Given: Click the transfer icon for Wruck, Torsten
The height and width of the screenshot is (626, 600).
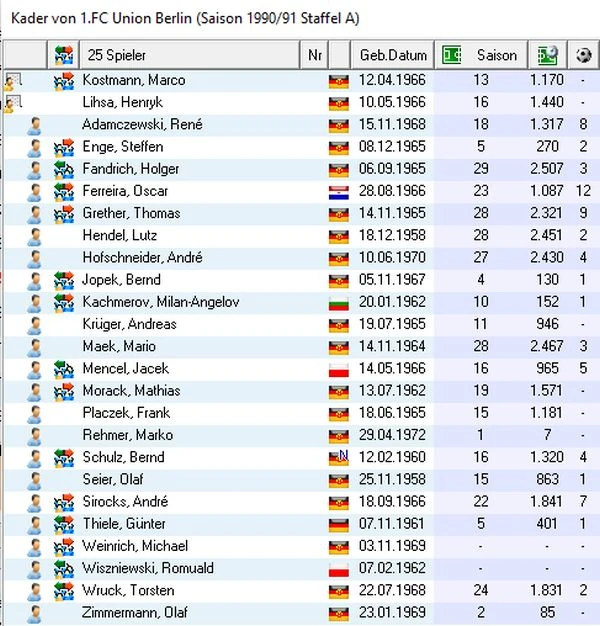Looking at the screenshot, I should point(64,592).
